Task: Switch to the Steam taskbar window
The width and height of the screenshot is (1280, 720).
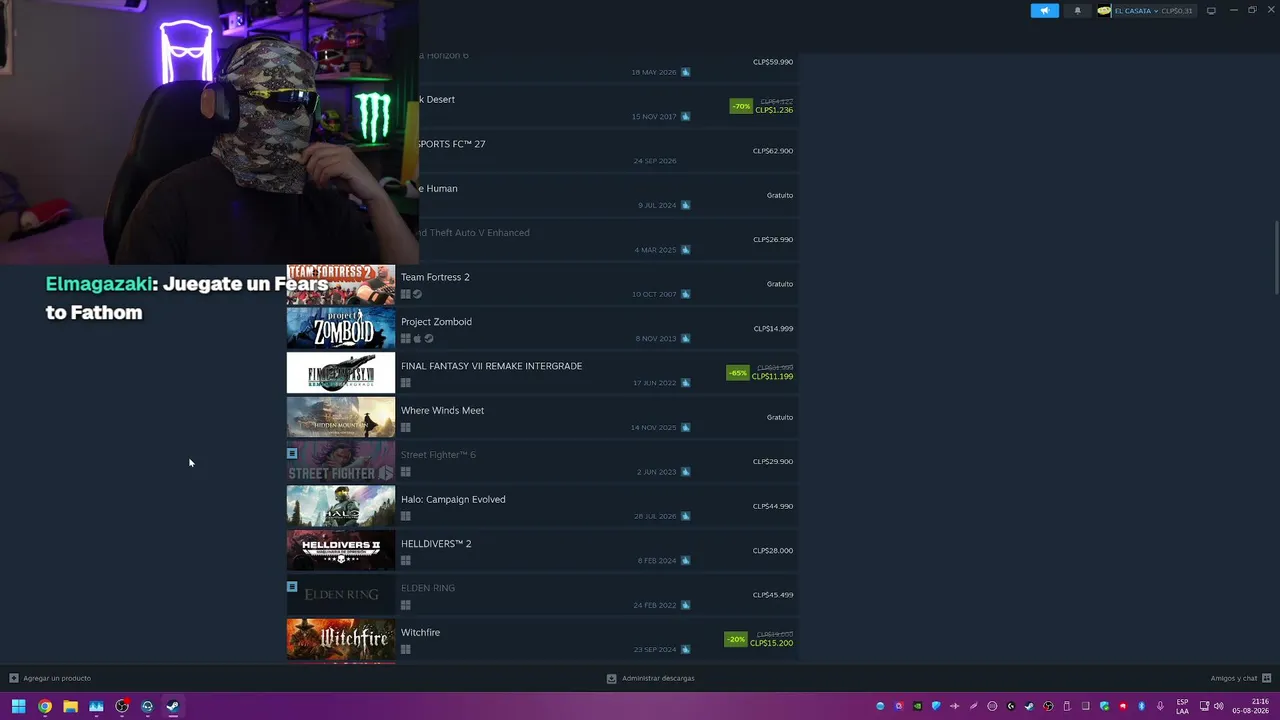Action: (x=173, y=706)
